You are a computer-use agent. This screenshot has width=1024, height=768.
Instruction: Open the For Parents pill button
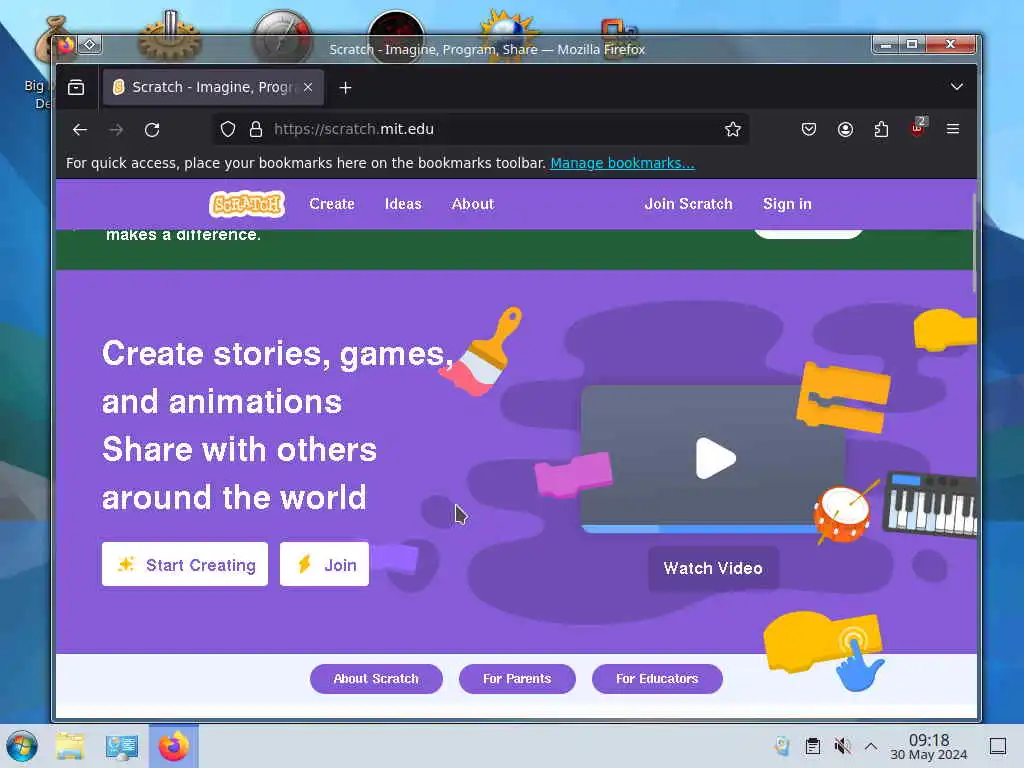click(517, 679)
